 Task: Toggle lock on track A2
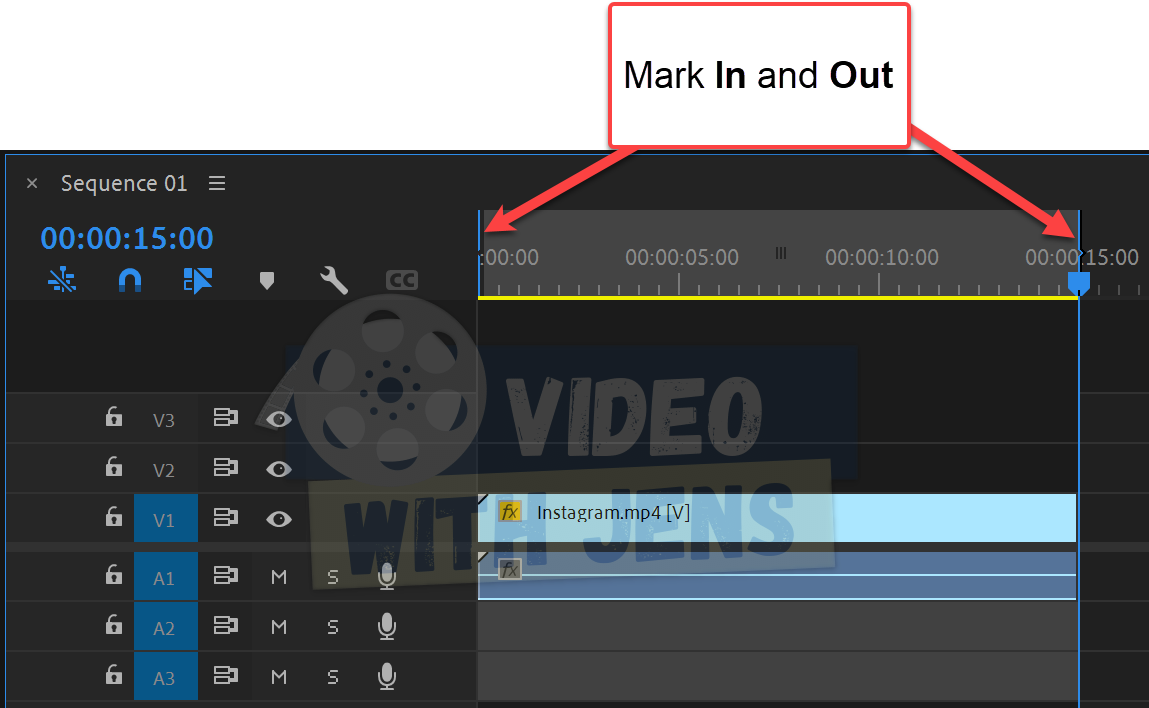(113, 624)
